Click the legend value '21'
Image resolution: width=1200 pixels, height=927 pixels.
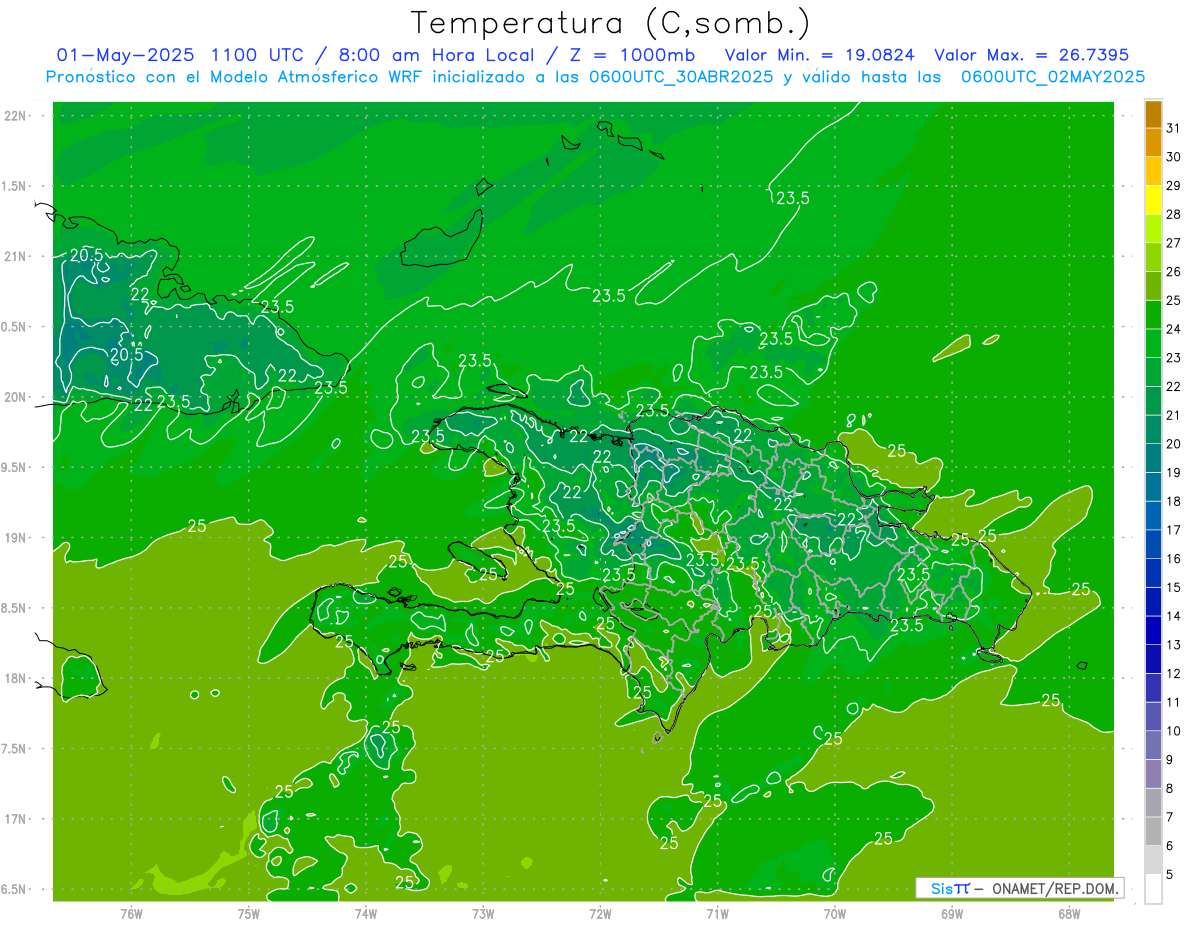pyautogui.click(x=1173, y=415)
